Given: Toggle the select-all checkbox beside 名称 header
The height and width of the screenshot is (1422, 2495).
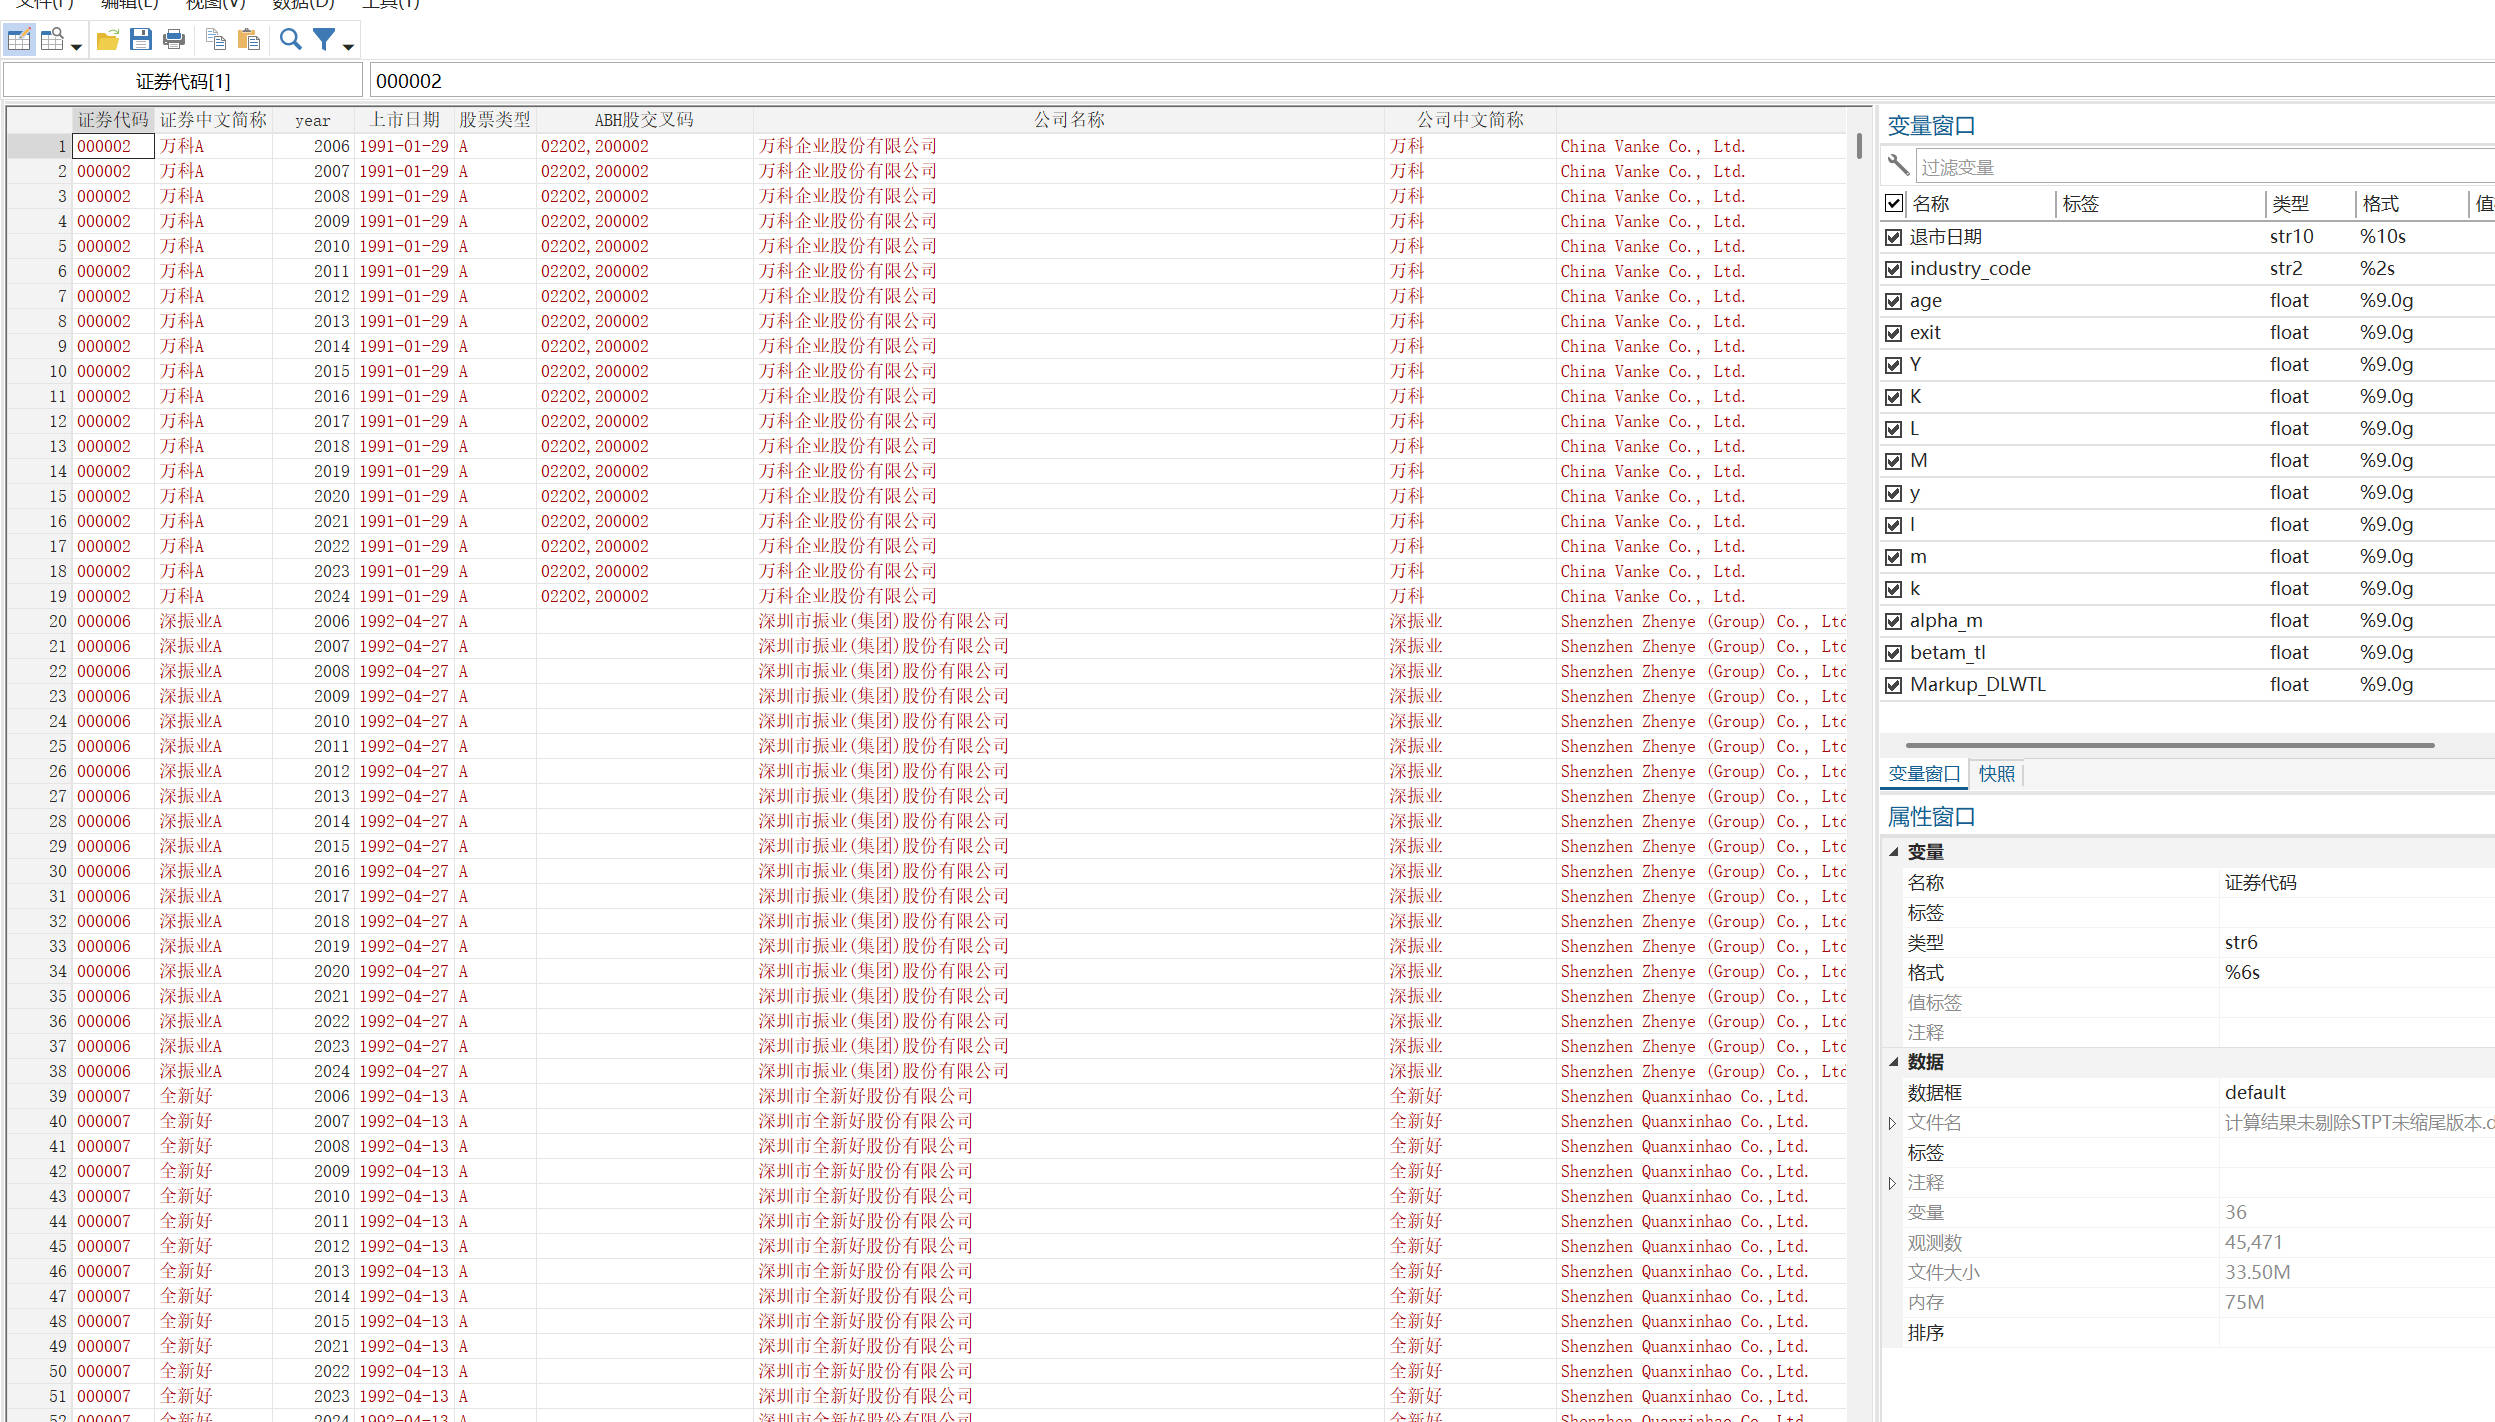Looking at the screenshot, I should [x=1894, y=203].
